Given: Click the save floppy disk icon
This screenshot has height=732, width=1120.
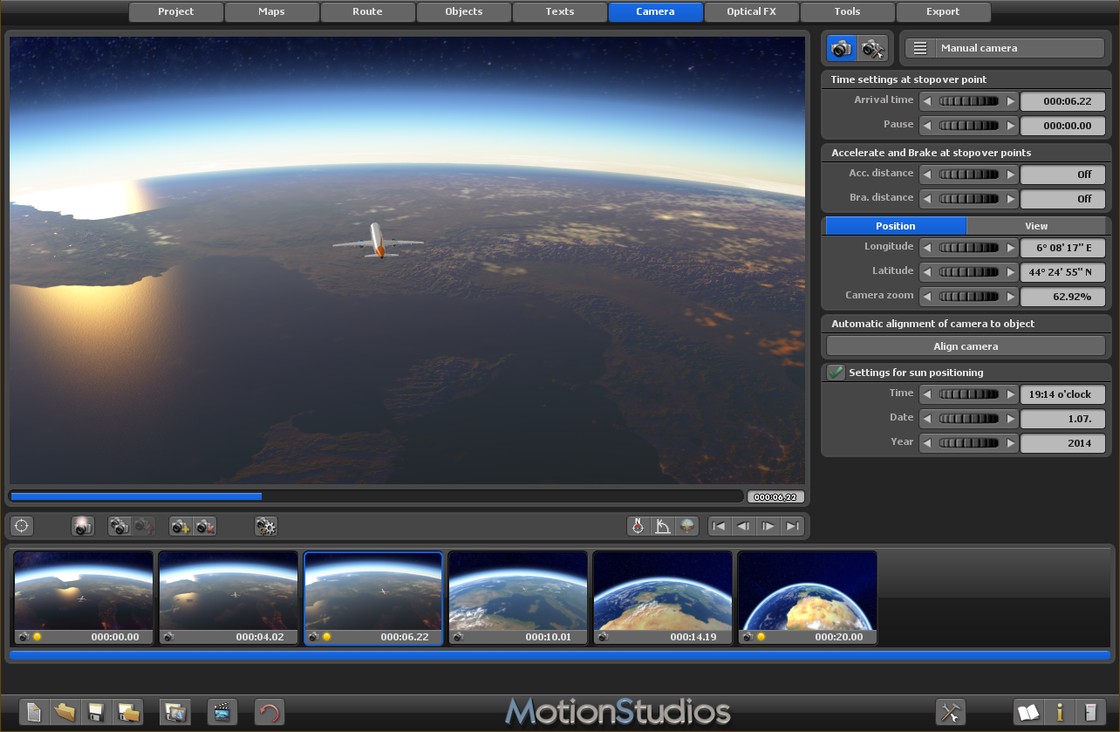Looking at the screenshot, I should (96, 712).
